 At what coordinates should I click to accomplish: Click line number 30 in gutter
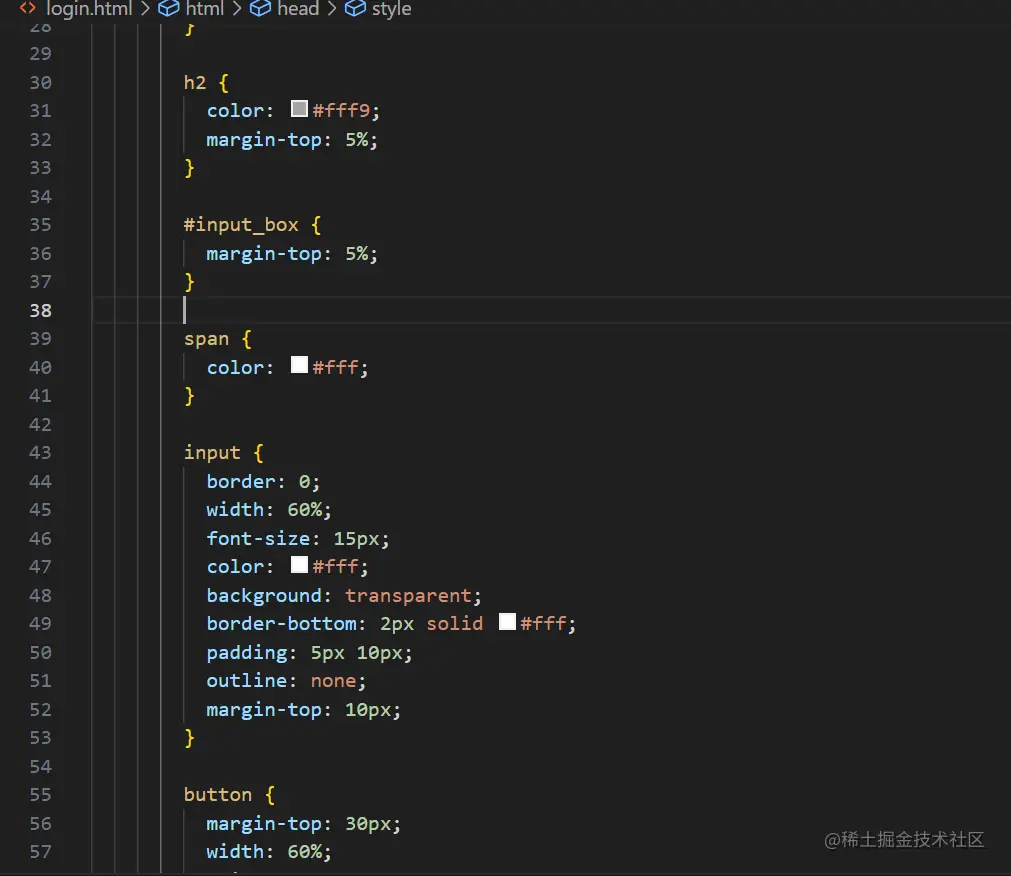coord(40,83)
